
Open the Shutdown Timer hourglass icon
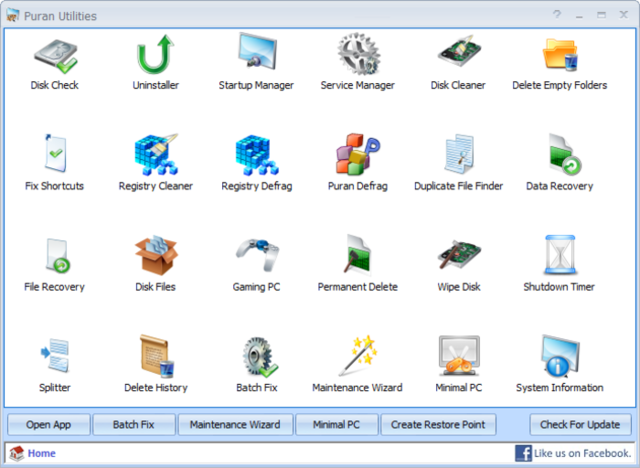(560, 255)
